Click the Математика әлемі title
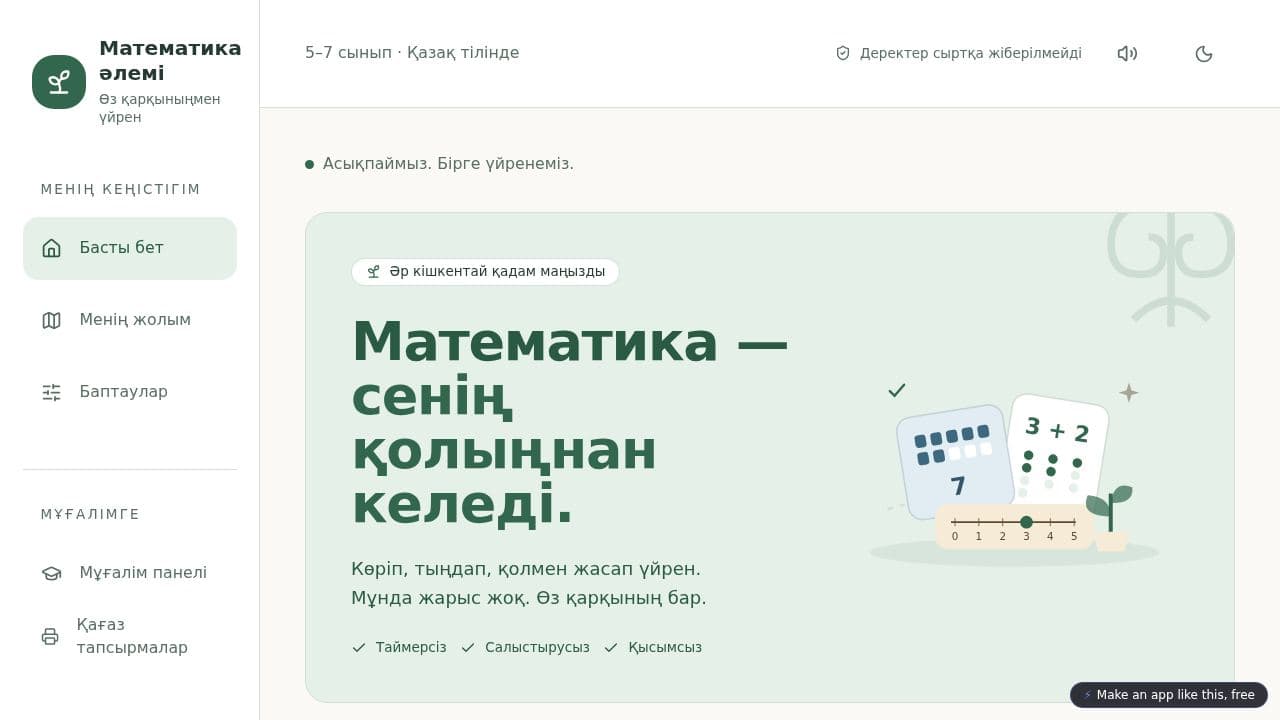 pyautogui.click(x=170, y=61)
